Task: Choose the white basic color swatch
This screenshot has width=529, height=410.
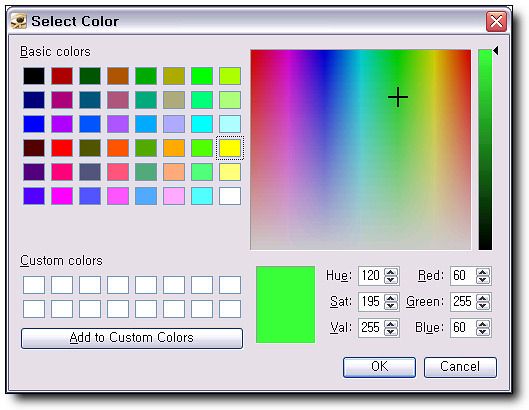Action: (x=230, y=196)
